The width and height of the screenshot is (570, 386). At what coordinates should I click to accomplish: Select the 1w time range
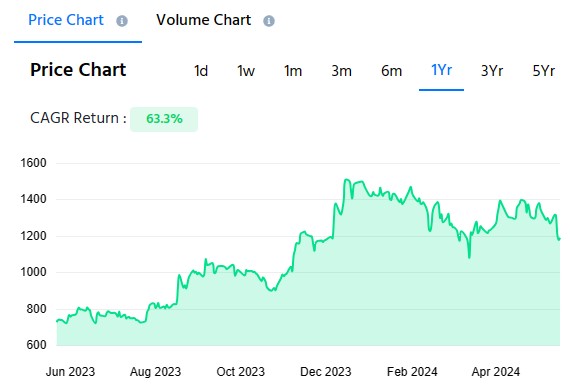[x=246, y=71]
